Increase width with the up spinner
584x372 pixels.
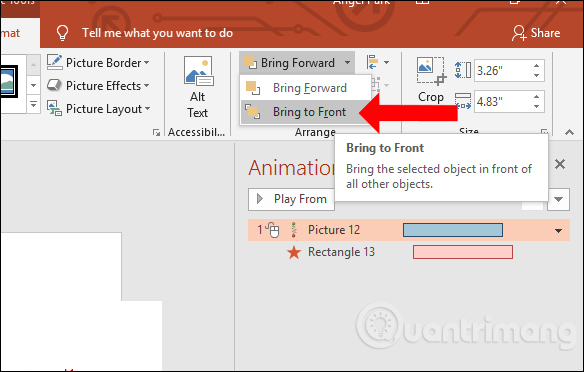point(536,96)
